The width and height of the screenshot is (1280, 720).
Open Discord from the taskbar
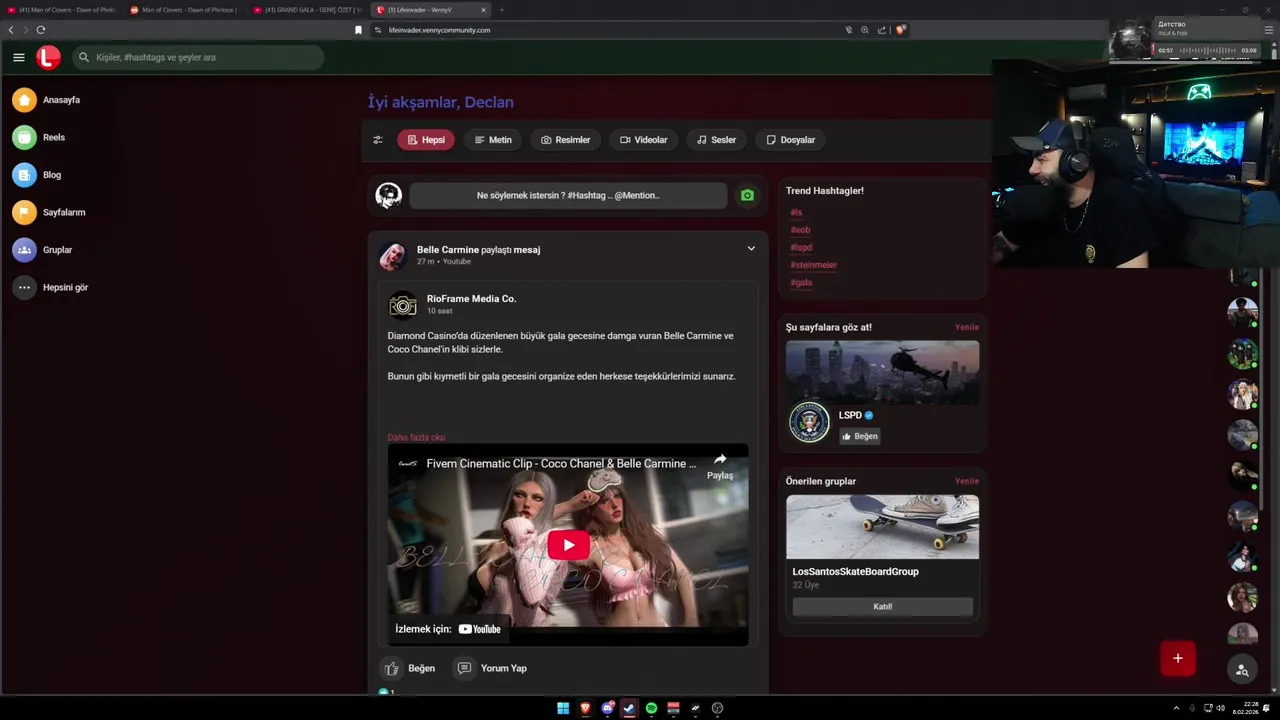coord(607,708)
